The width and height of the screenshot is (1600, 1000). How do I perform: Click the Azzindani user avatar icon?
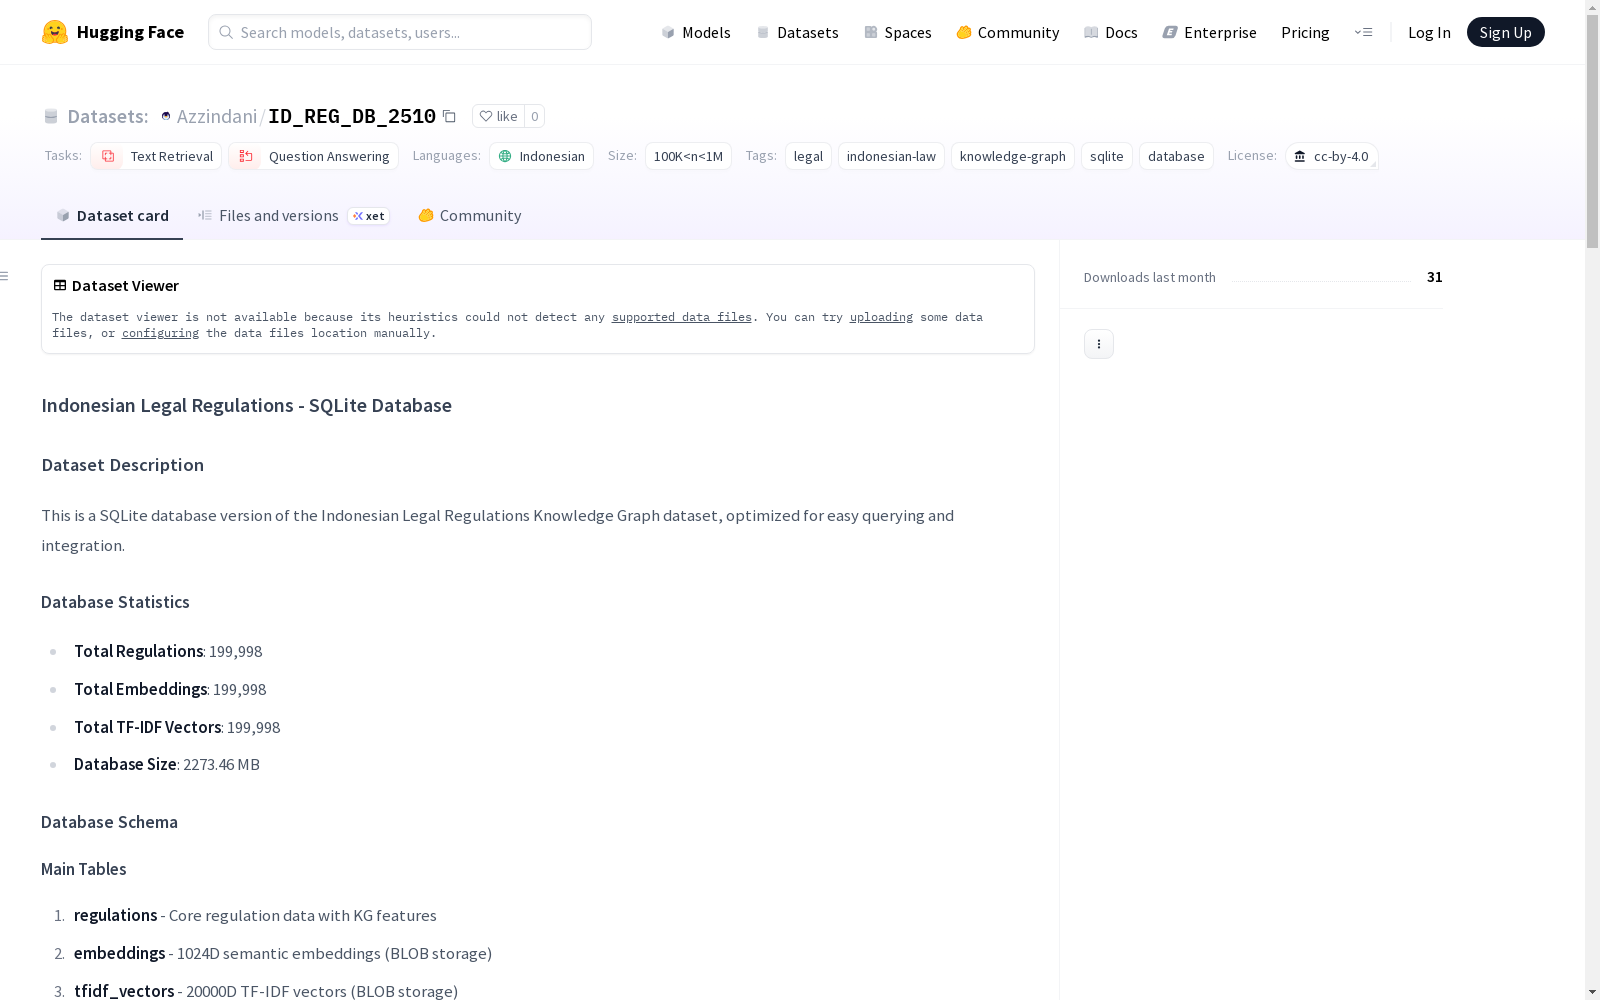point(166,116)
